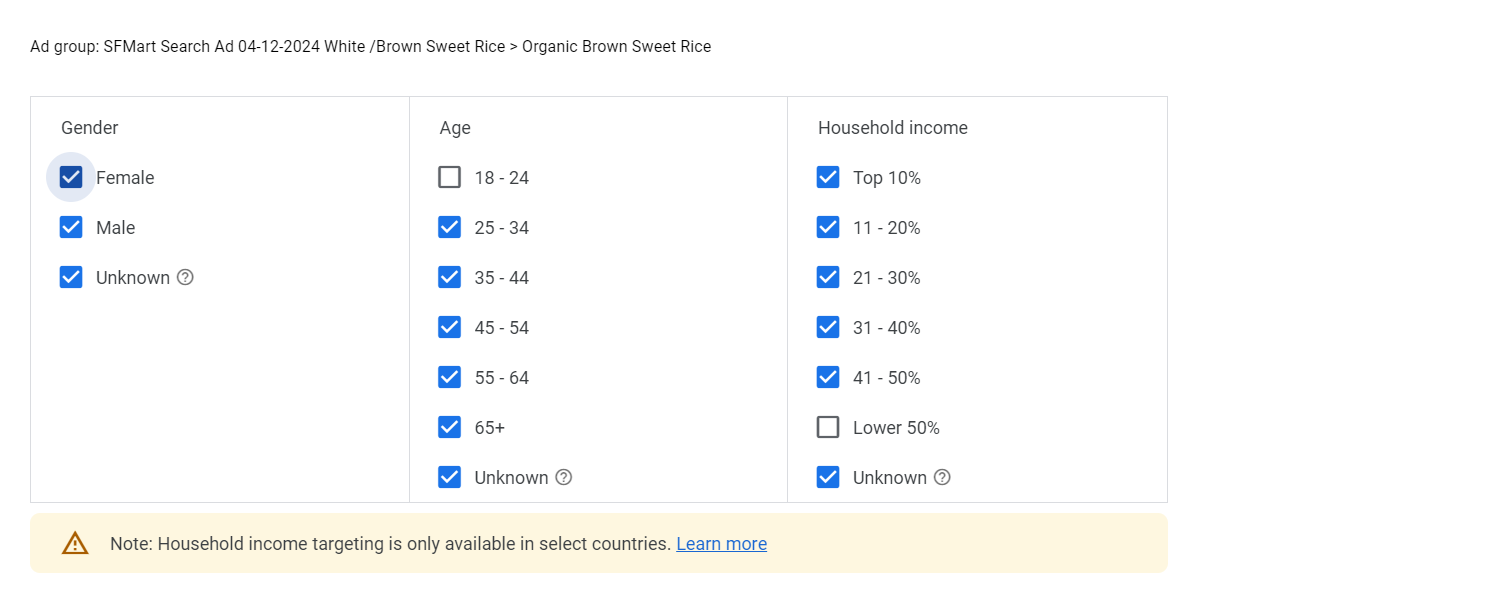The width and height of the screenshot is (1507, 601).
Task: Uncheck the Female gender checkbox
Action: (x=71, y=178)
